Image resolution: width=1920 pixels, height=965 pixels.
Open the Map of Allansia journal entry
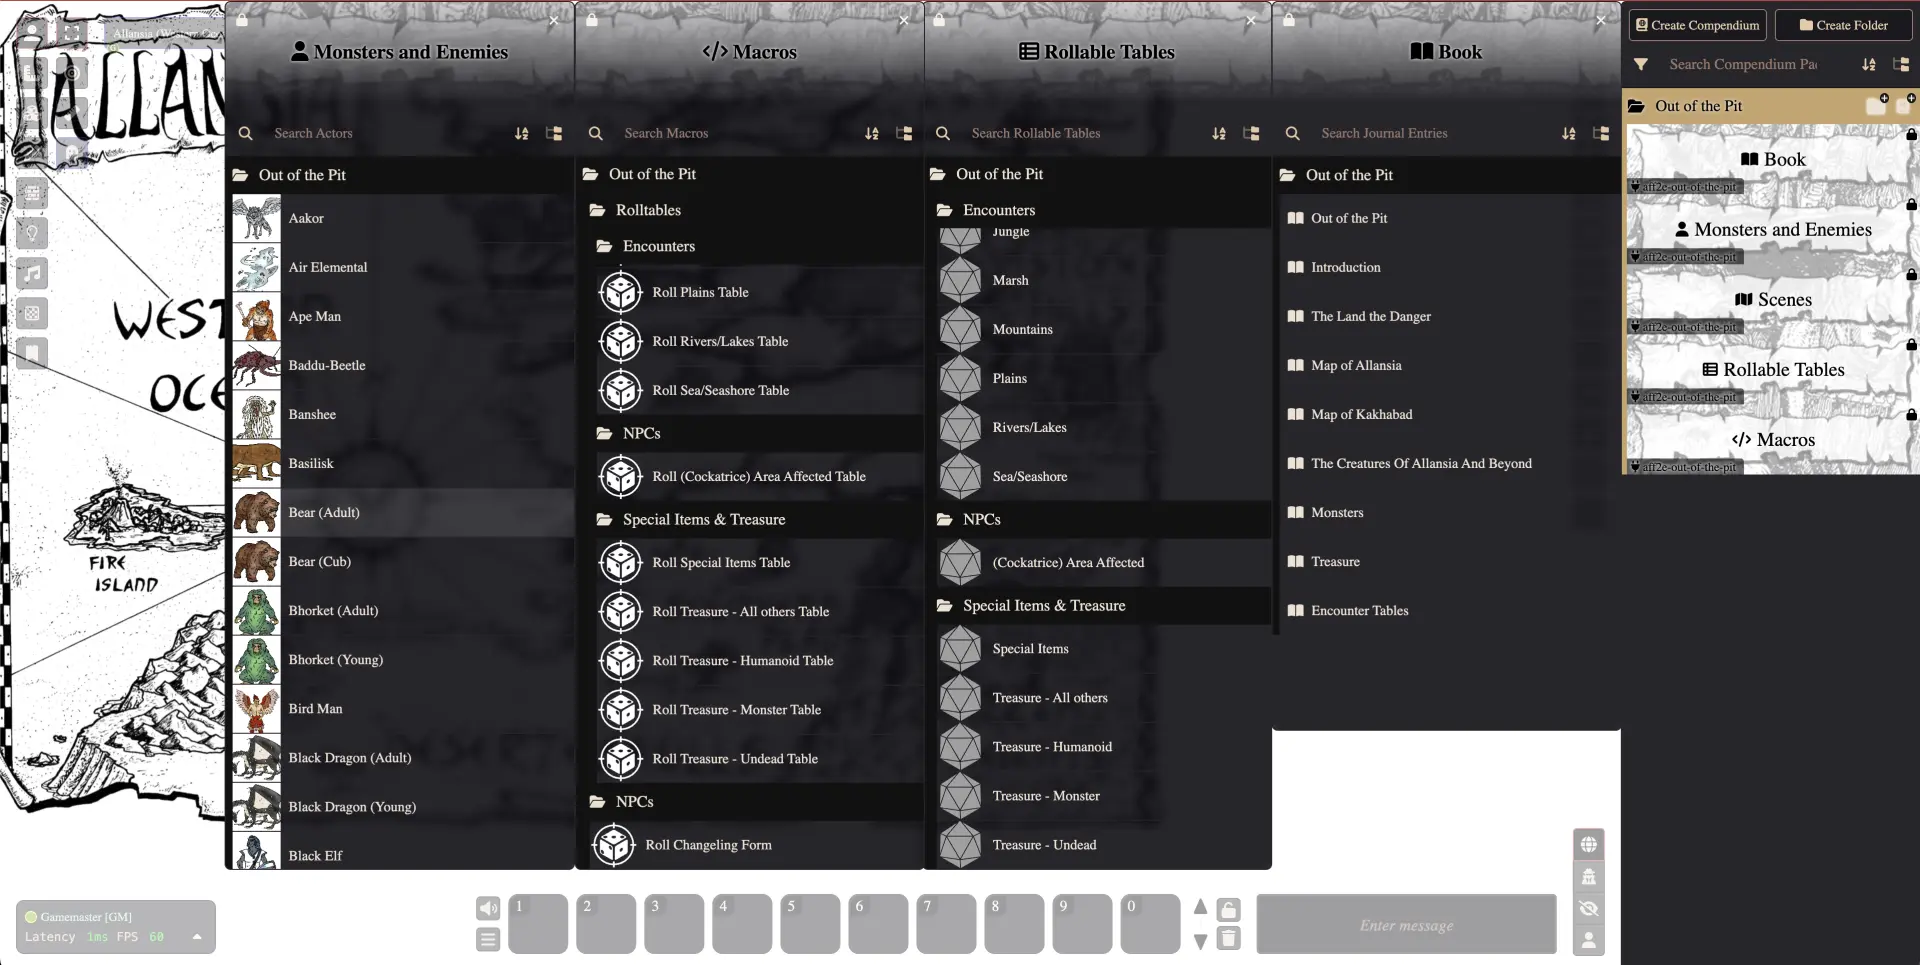[1355, 366]
